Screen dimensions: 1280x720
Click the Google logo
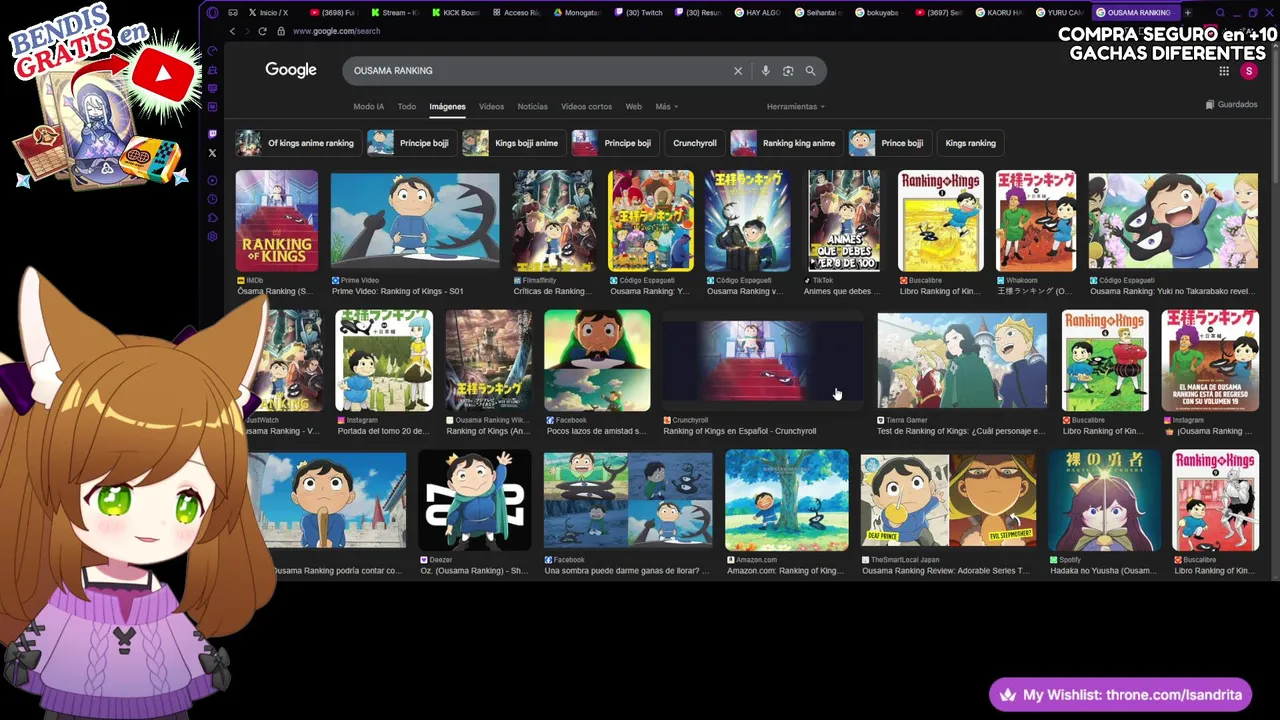pos(291,70)
